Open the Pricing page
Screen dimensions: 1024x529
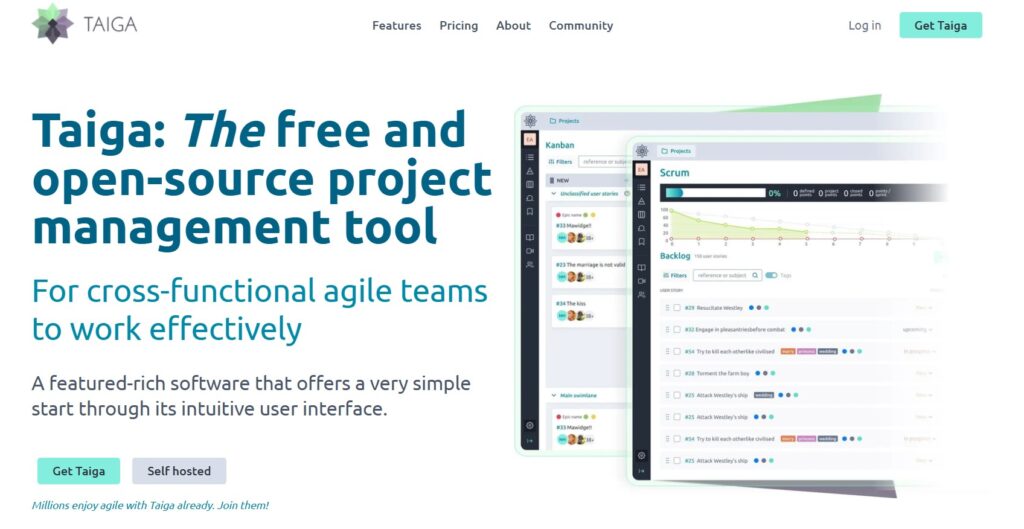[x=458, y=25]
